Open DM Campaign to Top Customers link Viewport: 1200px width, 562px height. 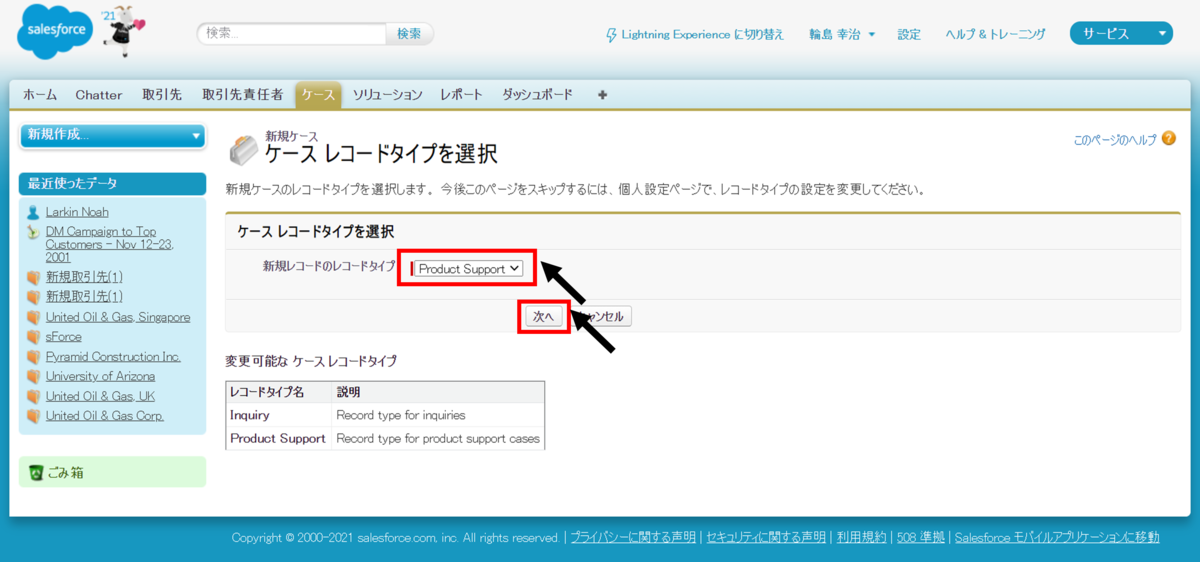pos(109,244)
